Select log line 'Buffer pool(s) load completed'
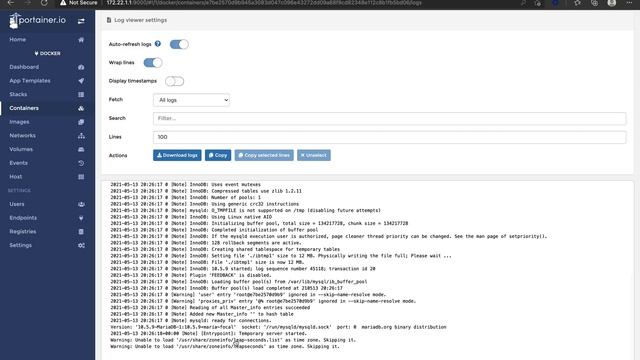640x360 pixels. click(227, 288)
